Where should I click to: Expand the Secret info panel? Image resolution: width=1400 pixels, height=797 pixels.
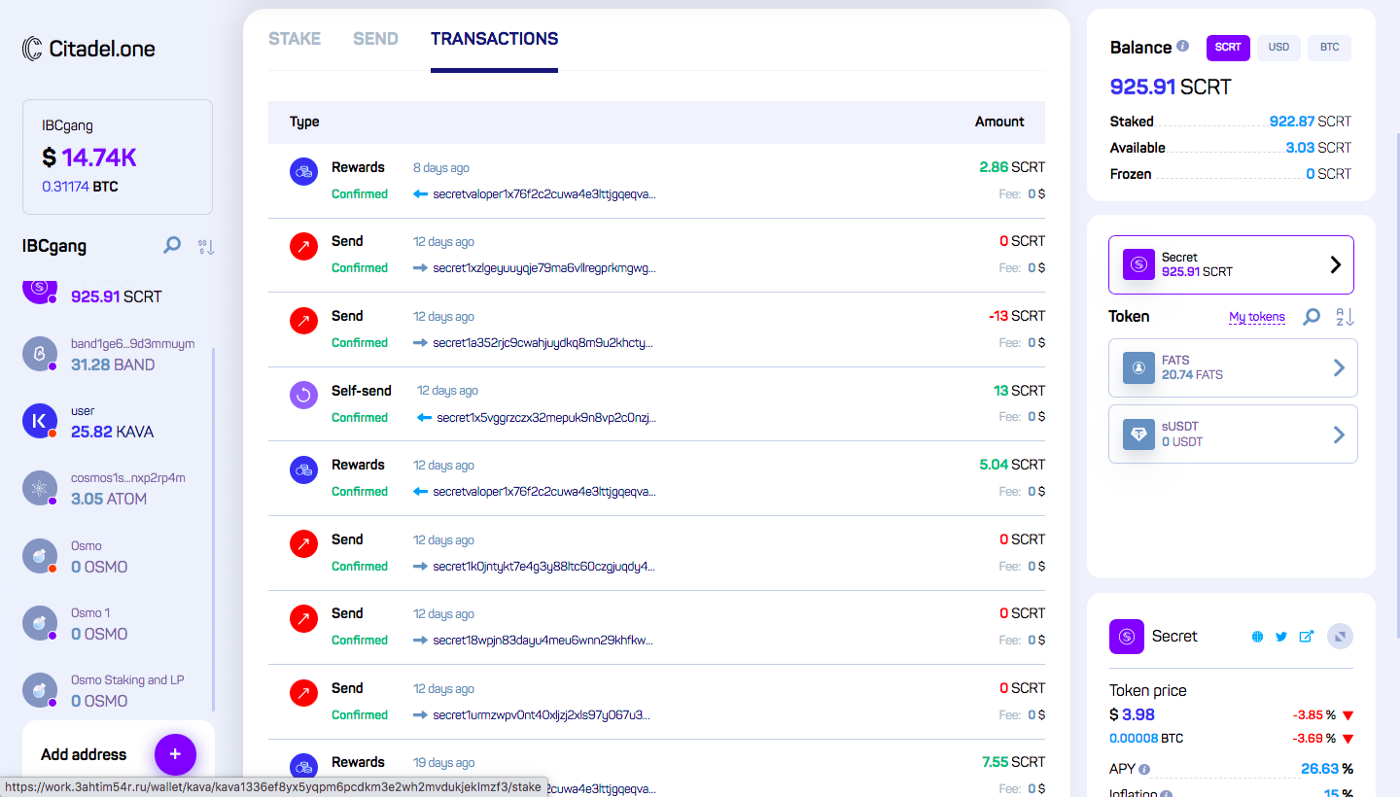(1340, 636)
